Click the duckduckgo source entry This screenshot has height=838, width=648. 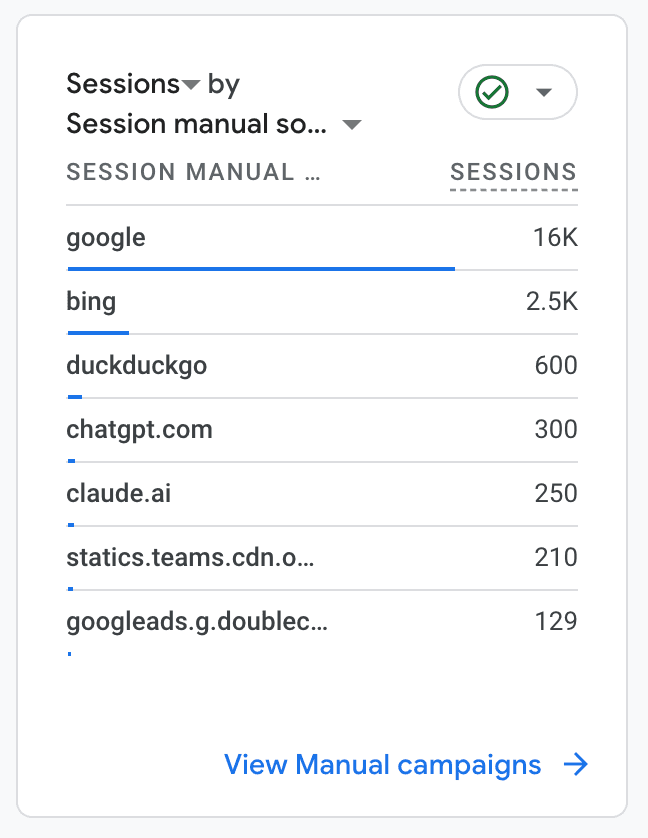click(x=136, y=366)
